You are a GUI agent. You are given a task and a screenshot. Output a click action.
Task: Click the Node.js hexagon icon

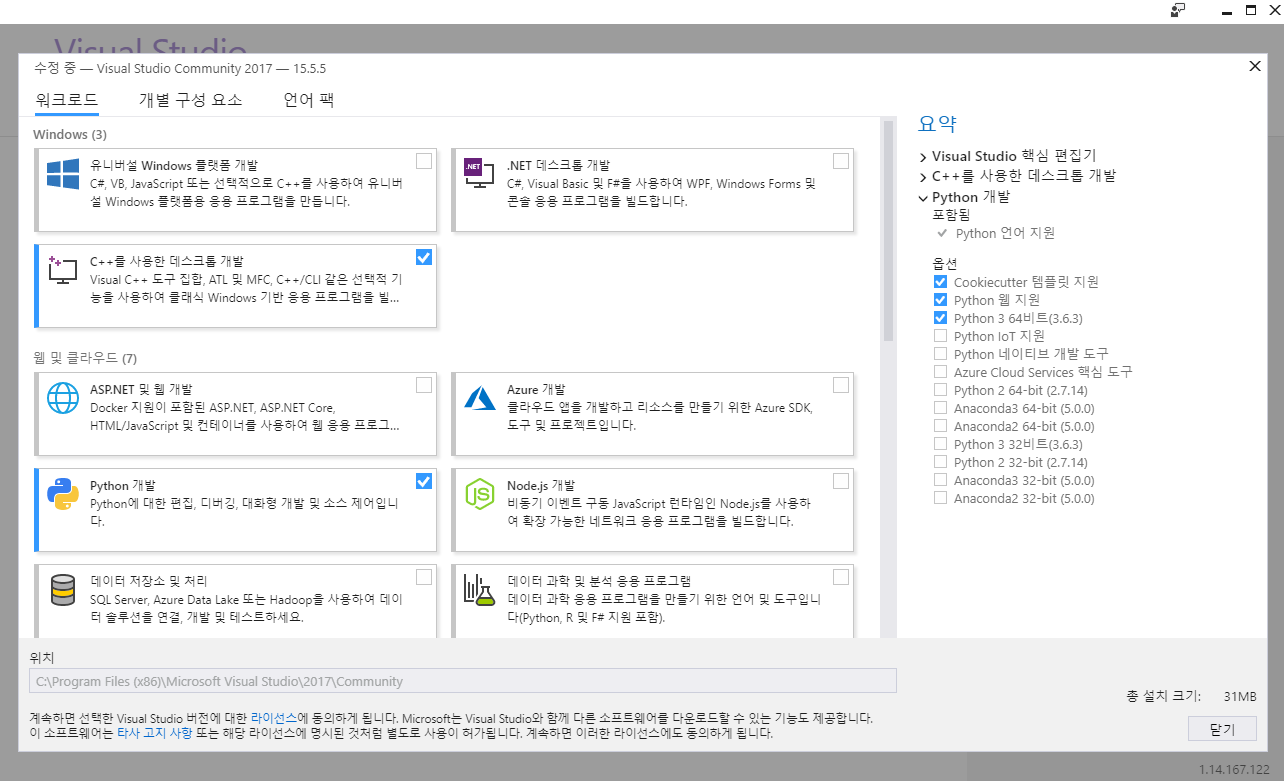[x=480, y=494]
